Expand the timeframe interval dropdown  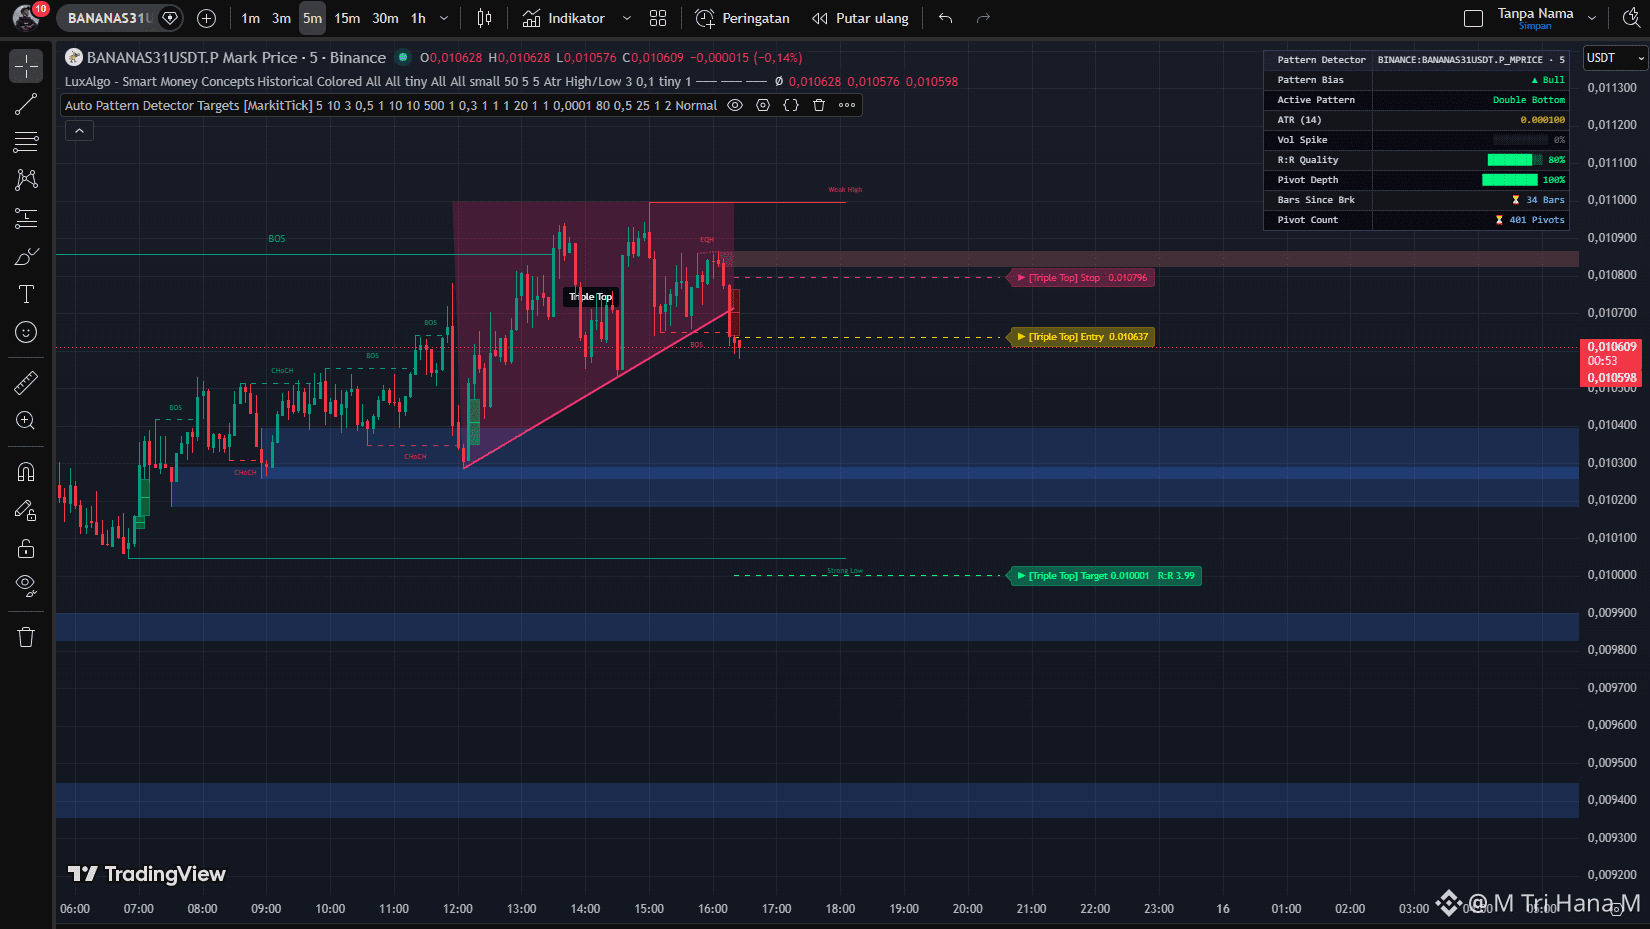coord(444,18)
